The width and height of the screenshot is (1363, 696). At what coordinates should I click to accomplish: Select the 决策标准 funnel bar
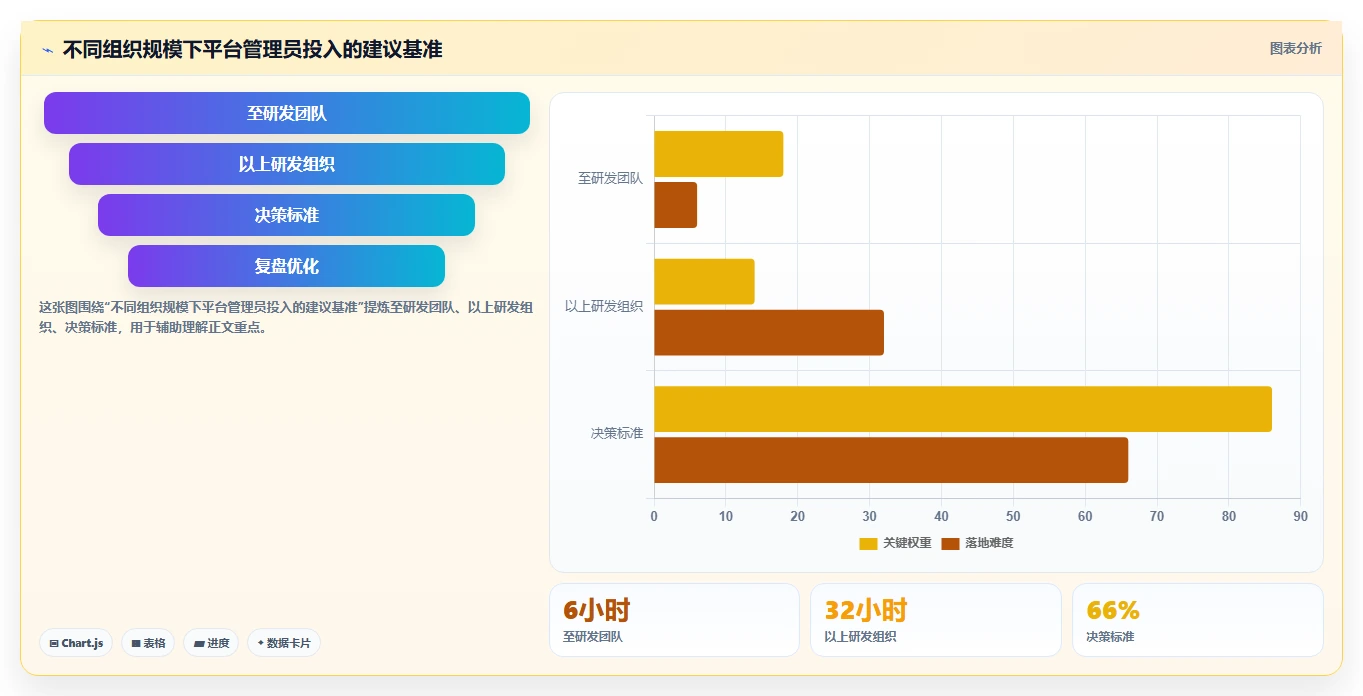[x=287, y=215]
